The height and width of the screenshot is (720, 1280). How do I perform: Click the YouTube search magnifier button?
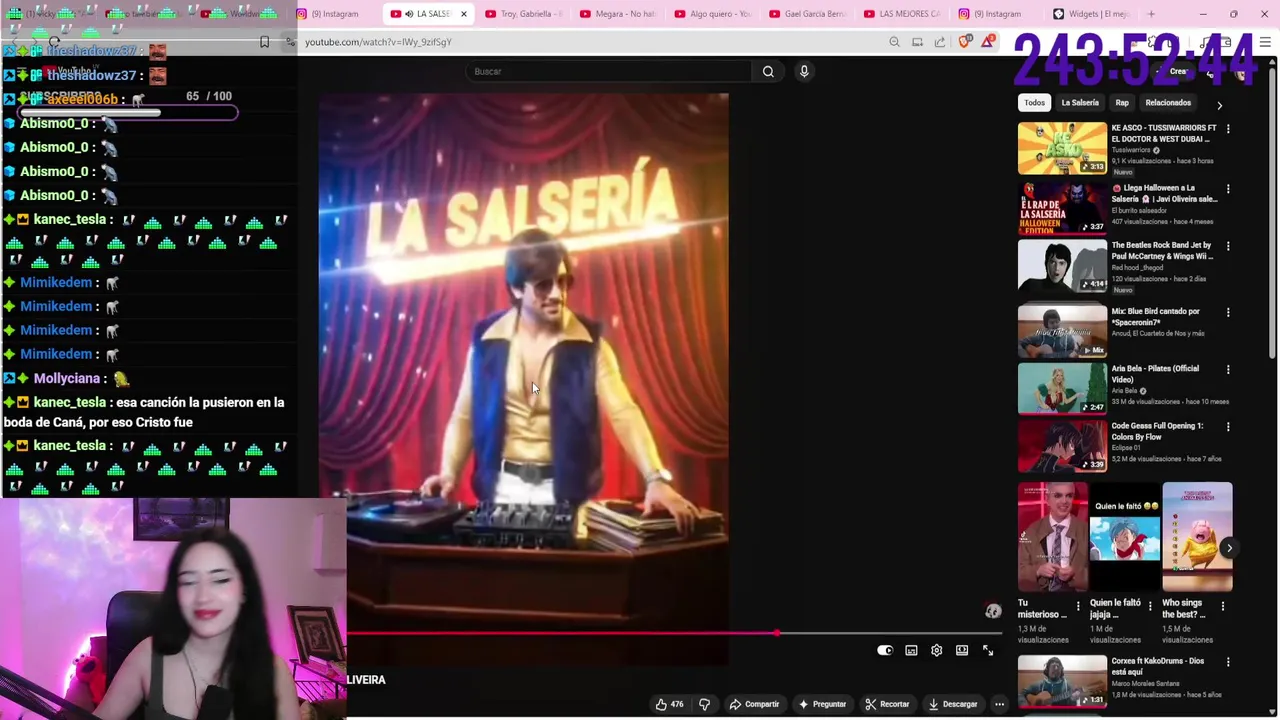[768, 71]
